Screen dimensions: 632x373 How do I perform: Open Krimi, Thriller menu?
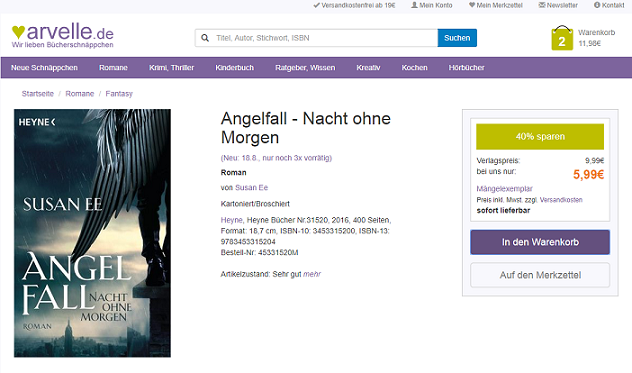[x=171, y=68]
